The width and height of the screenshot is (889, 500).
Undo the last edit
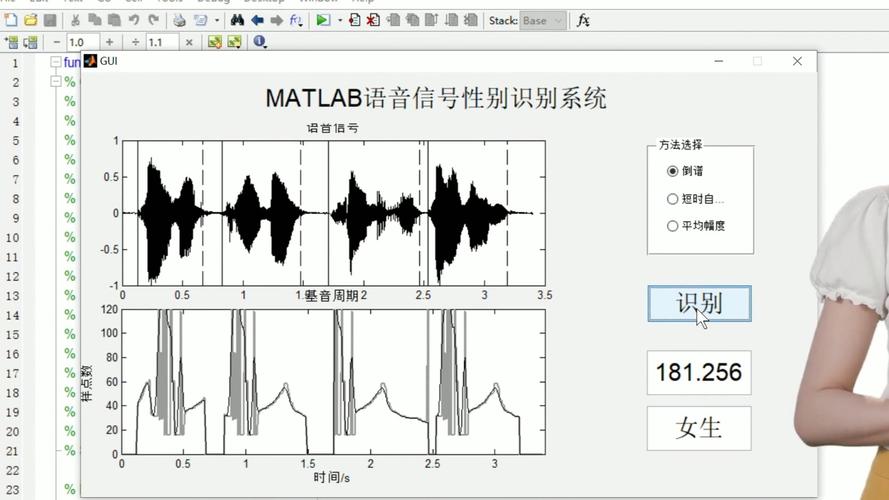[x=134, y=20]
